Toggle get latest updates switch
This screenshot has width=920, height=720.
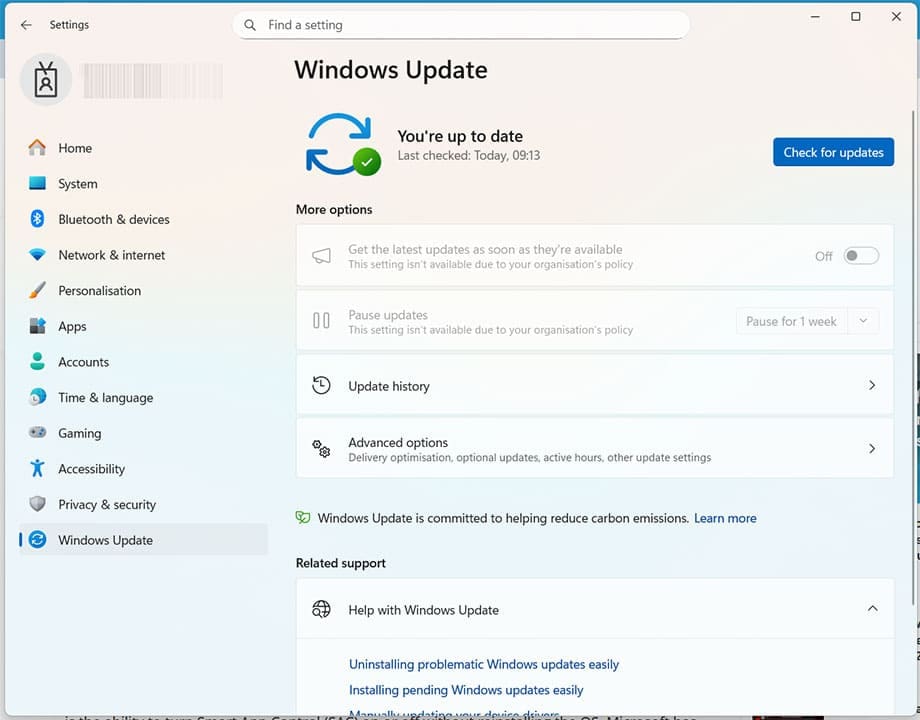click(861, 256)
